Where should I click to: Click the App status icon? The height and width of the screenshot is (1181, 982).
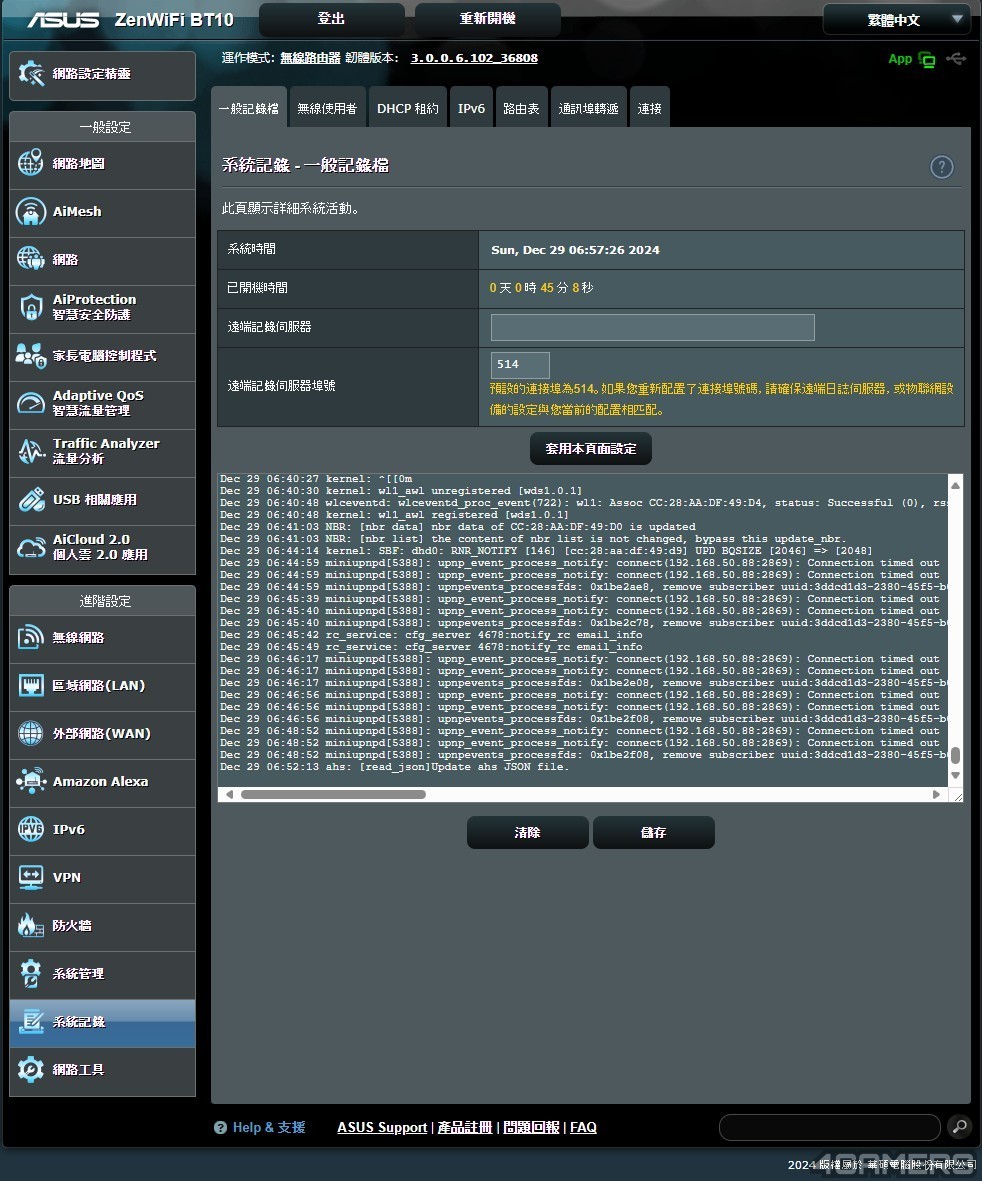tap(927, 60)
